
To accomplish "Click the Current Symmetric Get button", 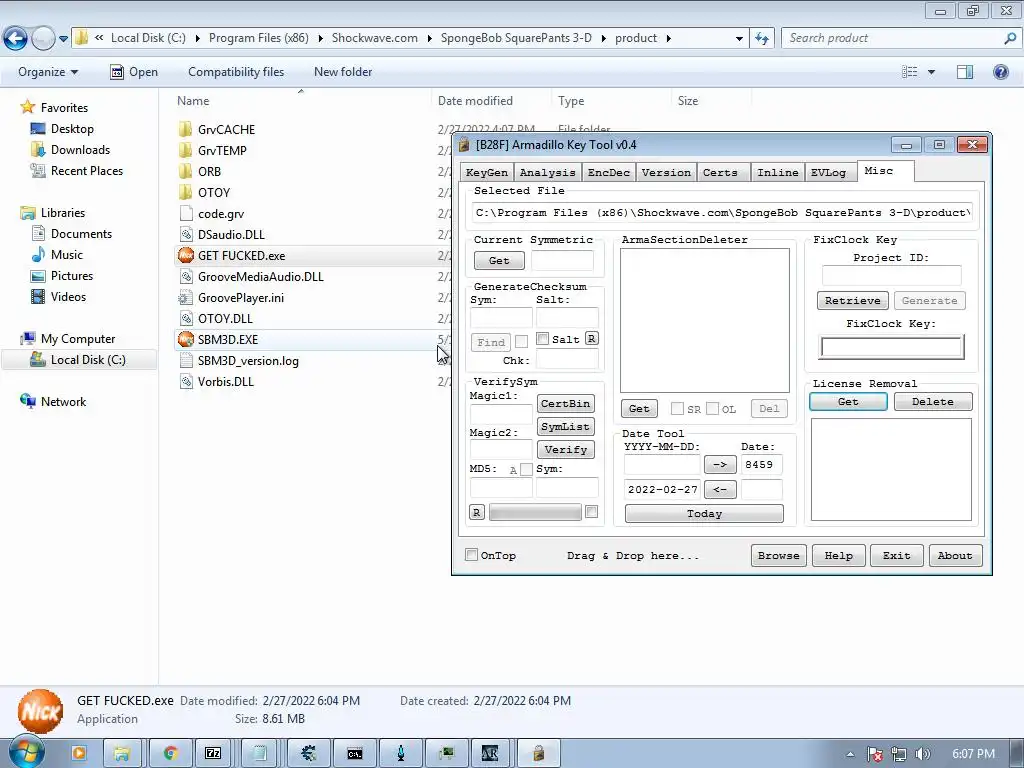I will (499, 261).
